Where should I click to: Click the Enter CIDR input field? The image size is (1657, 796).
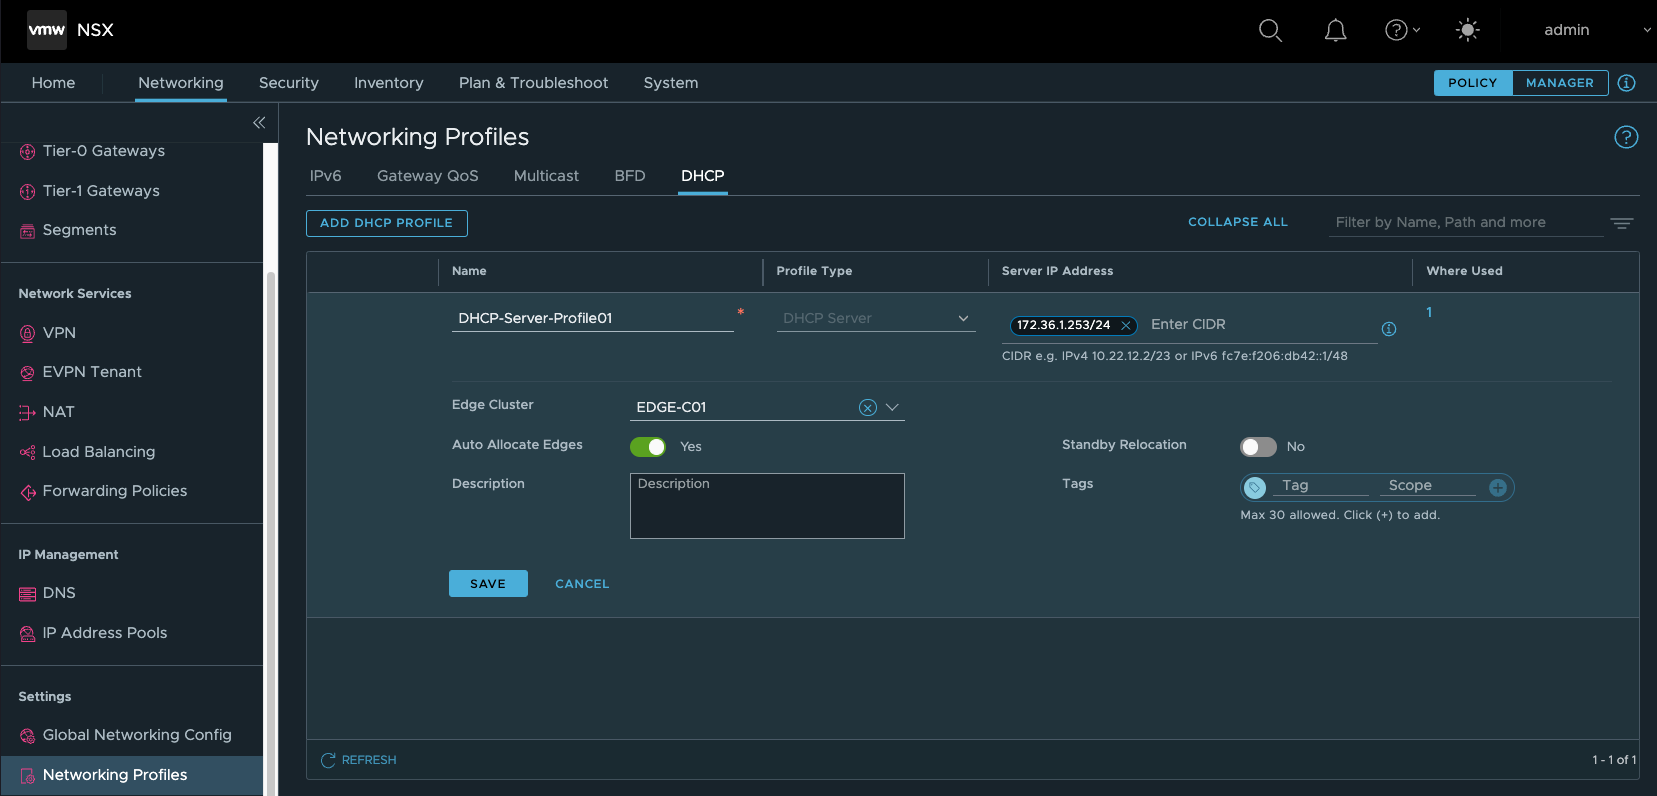tap(1260, 325)
